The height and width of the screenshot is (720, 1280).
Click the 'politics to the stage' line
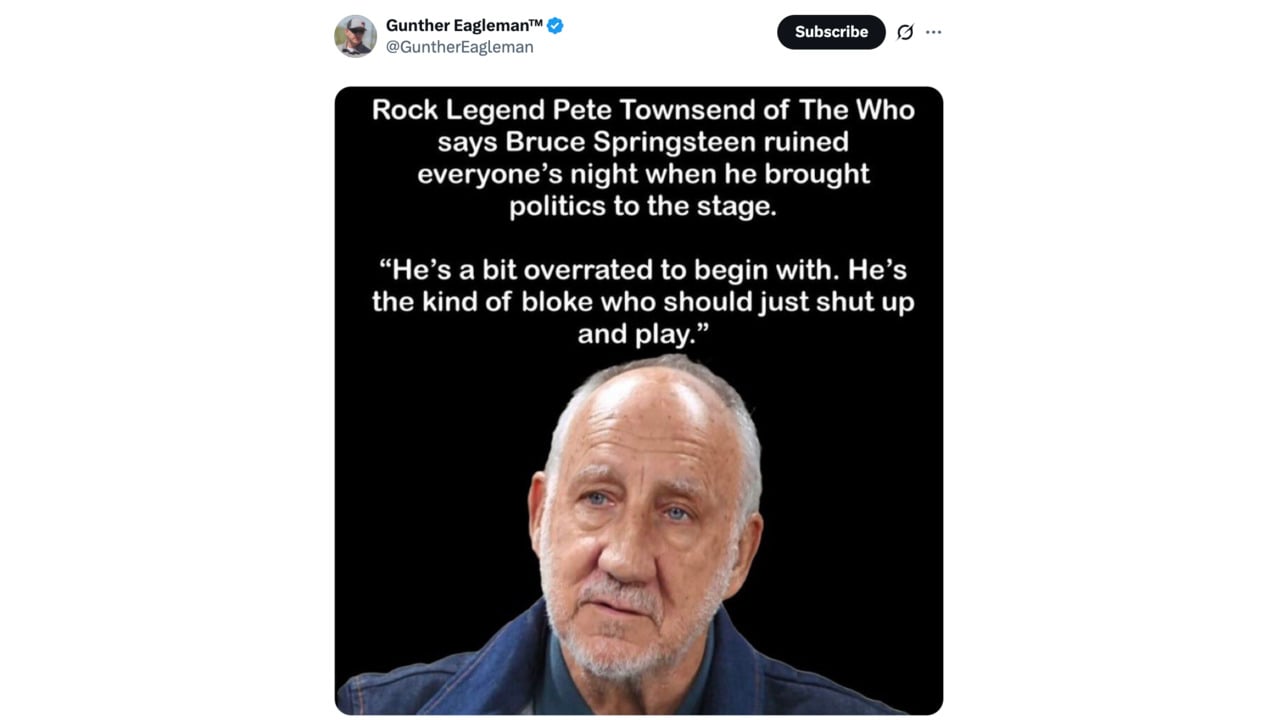point(643,205)
